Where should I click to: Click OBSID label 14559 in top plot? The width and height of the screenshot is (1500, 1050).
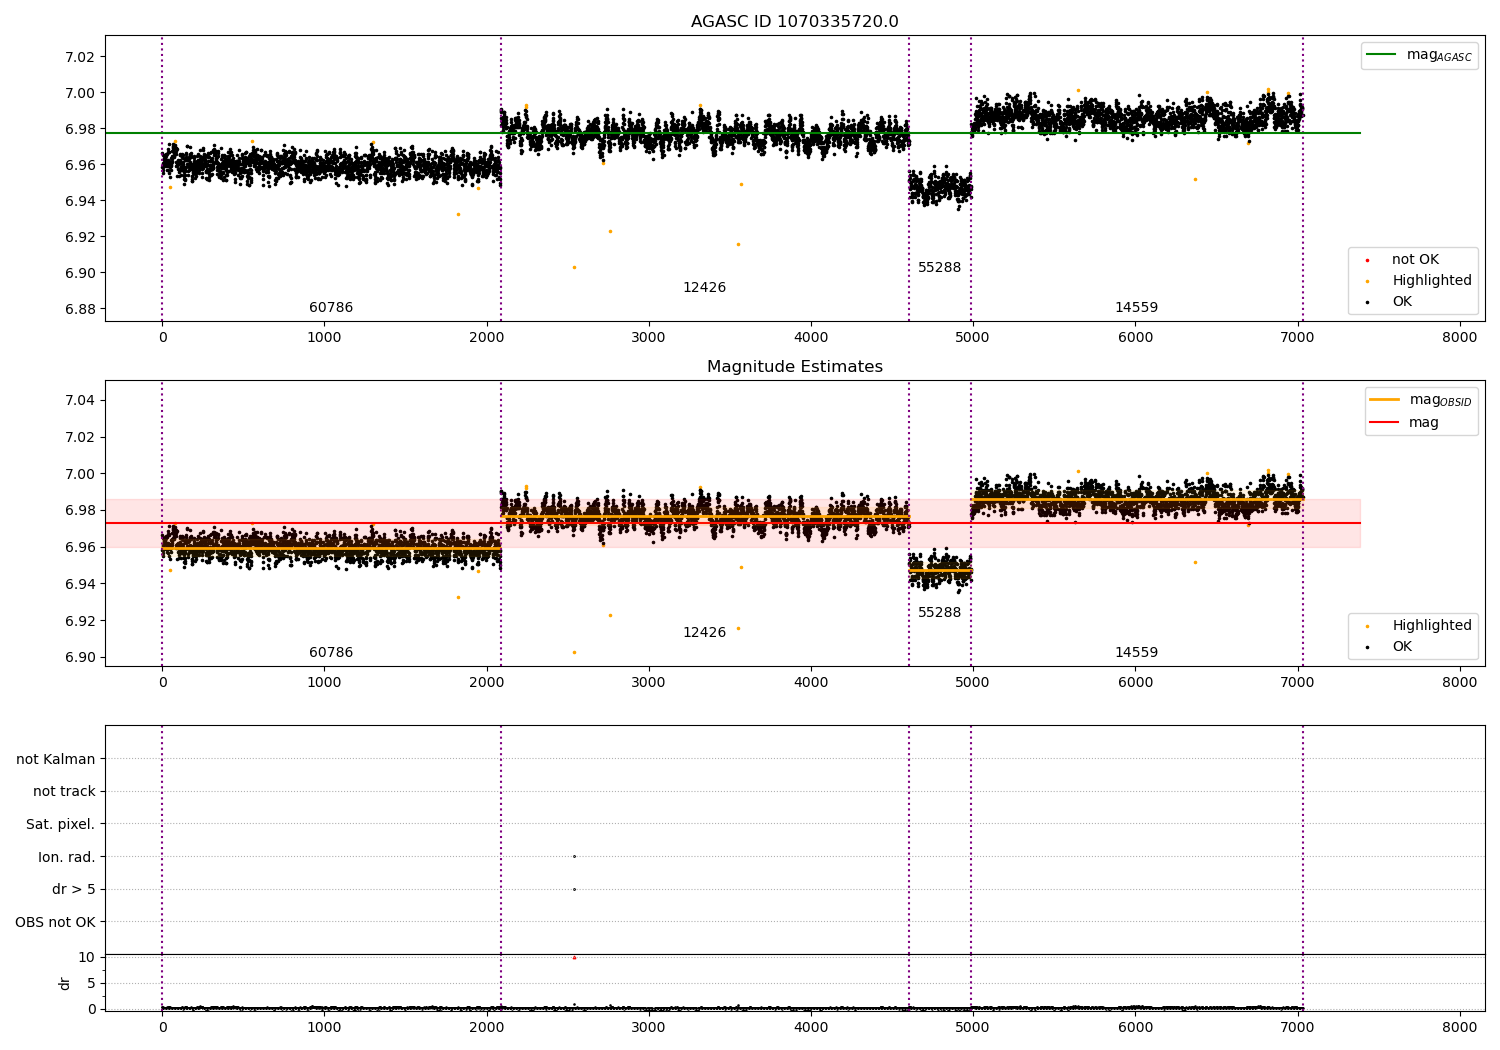click(1136, 308)
